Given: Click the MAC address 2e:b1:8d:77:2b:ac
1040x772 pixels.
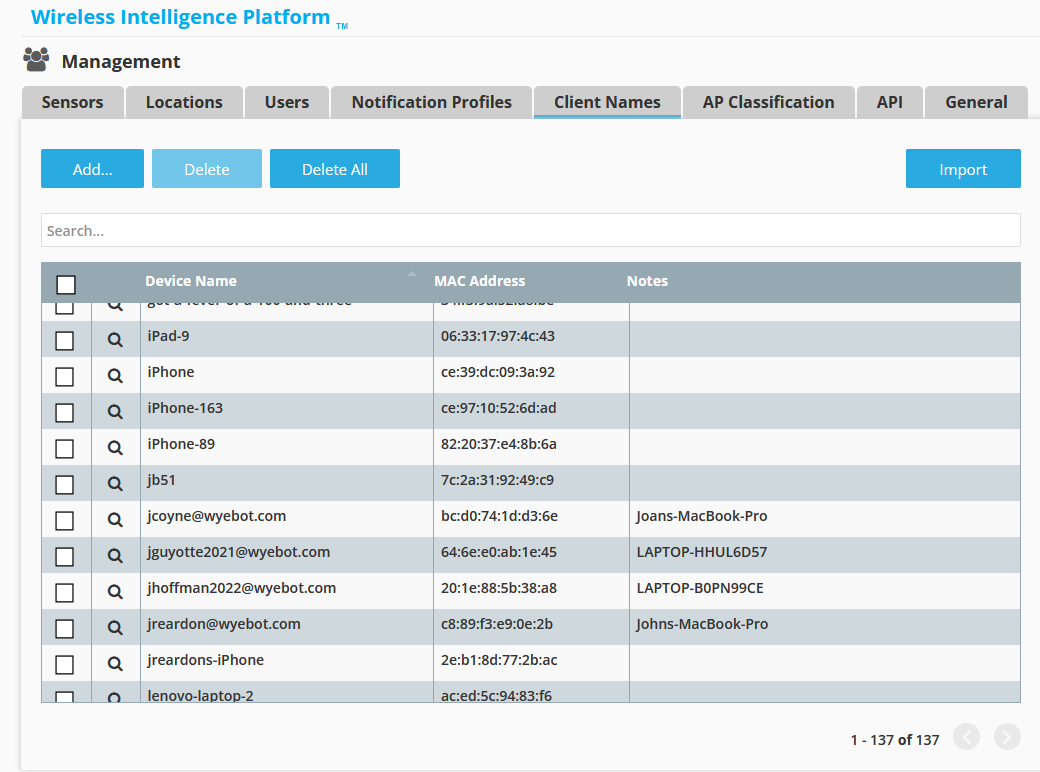Looking at the screenshot, I should point(499,660).
